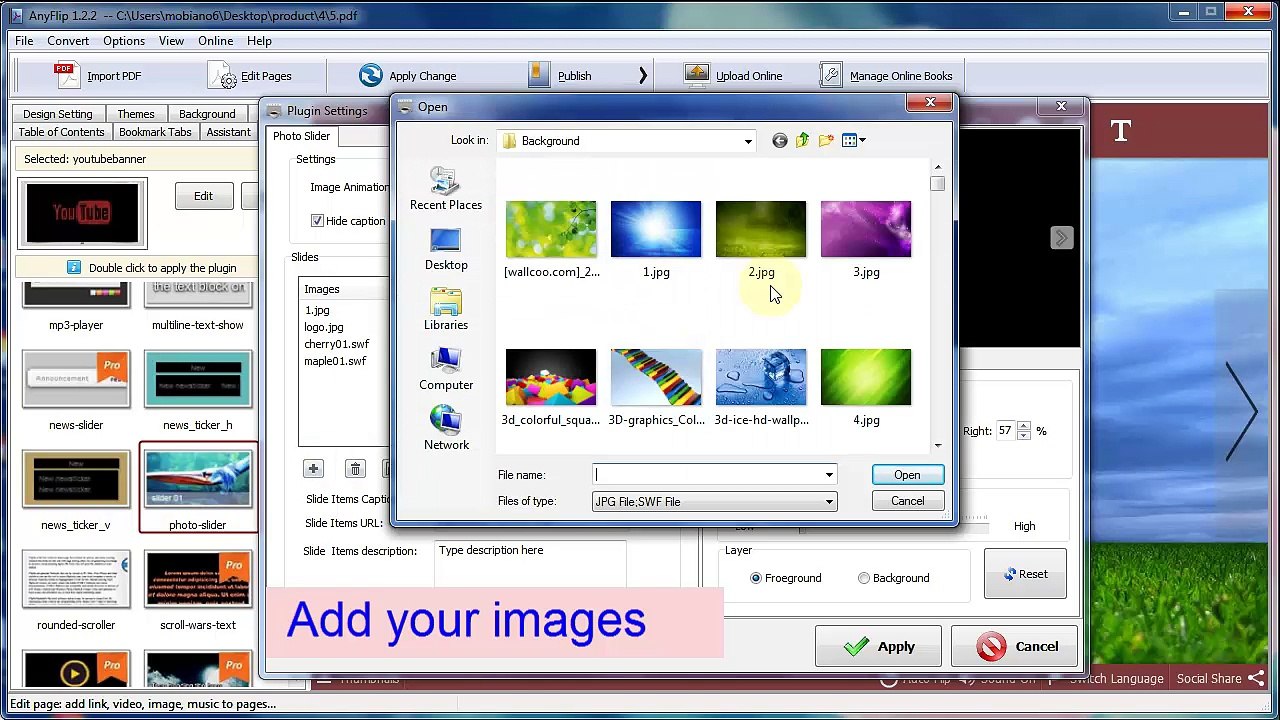Select the news_ticker_h plugin
1280x720 pixels.
click(x=197, y=391)
